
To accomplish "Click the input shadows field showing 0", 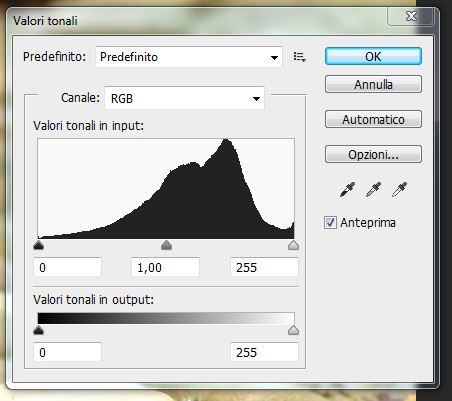I will tap(67, 267).
